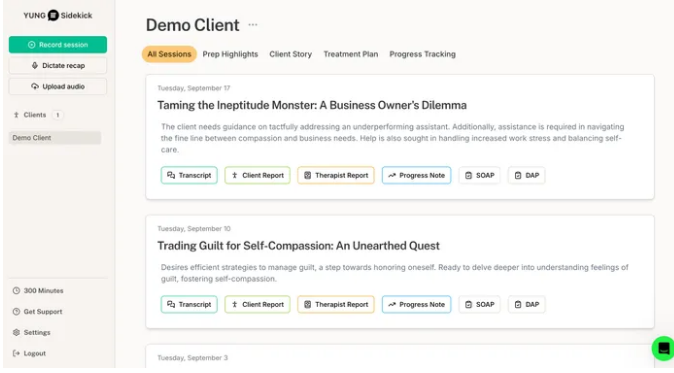The width and height of the screenshot is (674, 373).
Task: Open DAP note for Trading Guilt session
Action: coord(527,304)
